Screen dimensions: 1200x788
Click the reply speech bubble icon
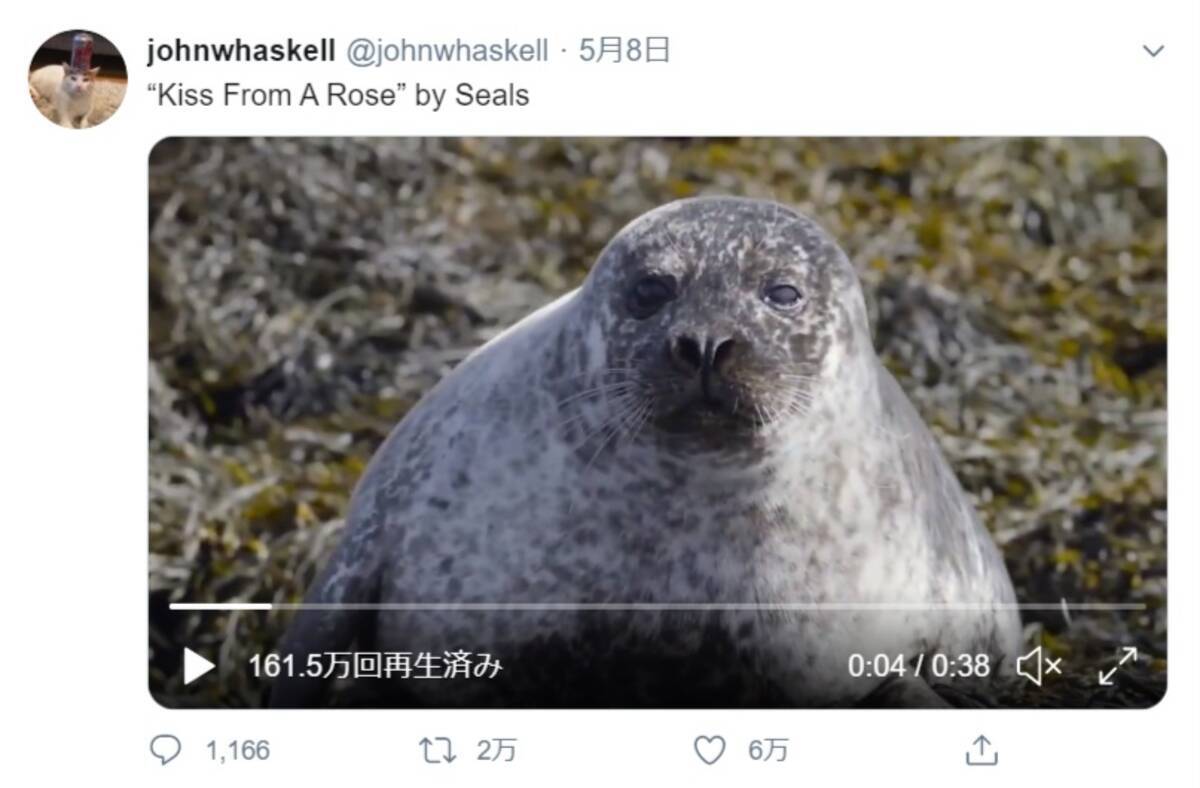click(165, 749)
